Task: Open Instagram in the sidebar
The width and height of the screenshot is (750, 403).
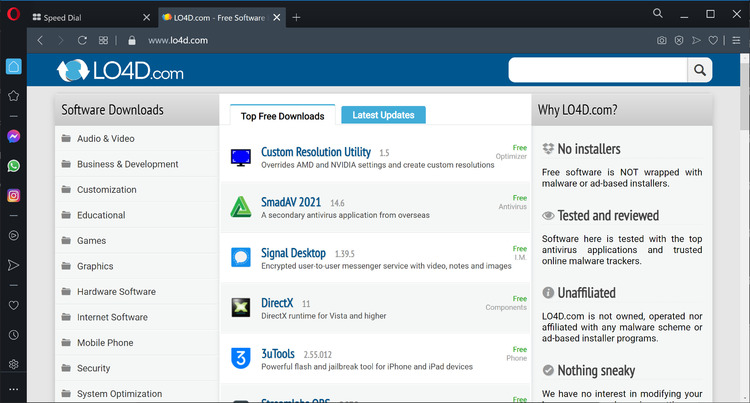Action: (13, 196)
